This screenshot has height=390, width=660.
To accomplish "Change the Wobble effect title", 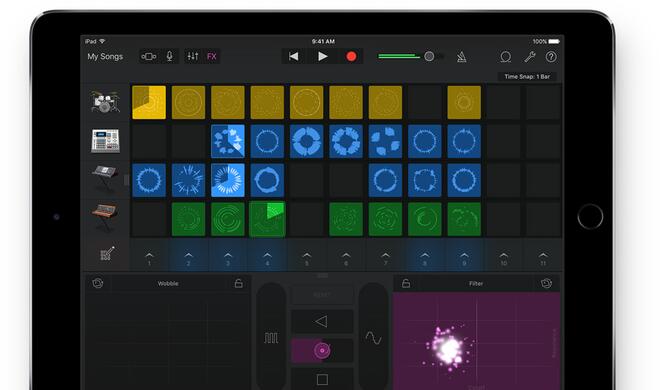I will (168, 284).
